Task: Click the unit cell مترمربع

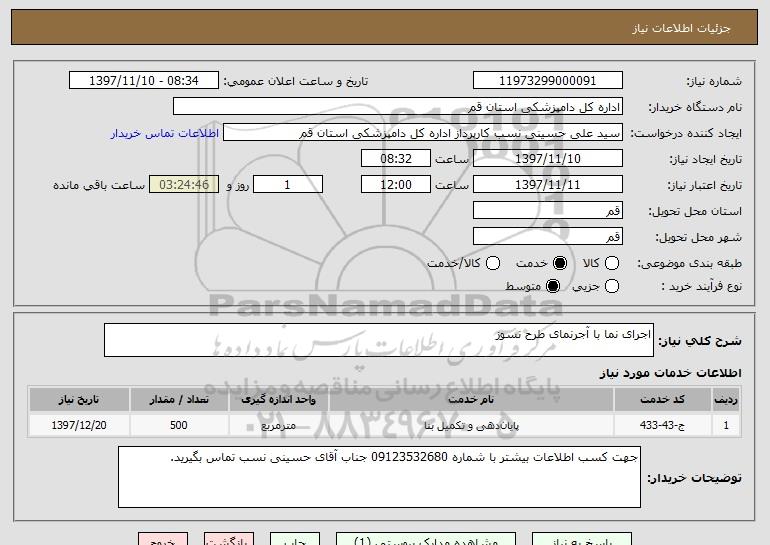Action: click(278, 425)
